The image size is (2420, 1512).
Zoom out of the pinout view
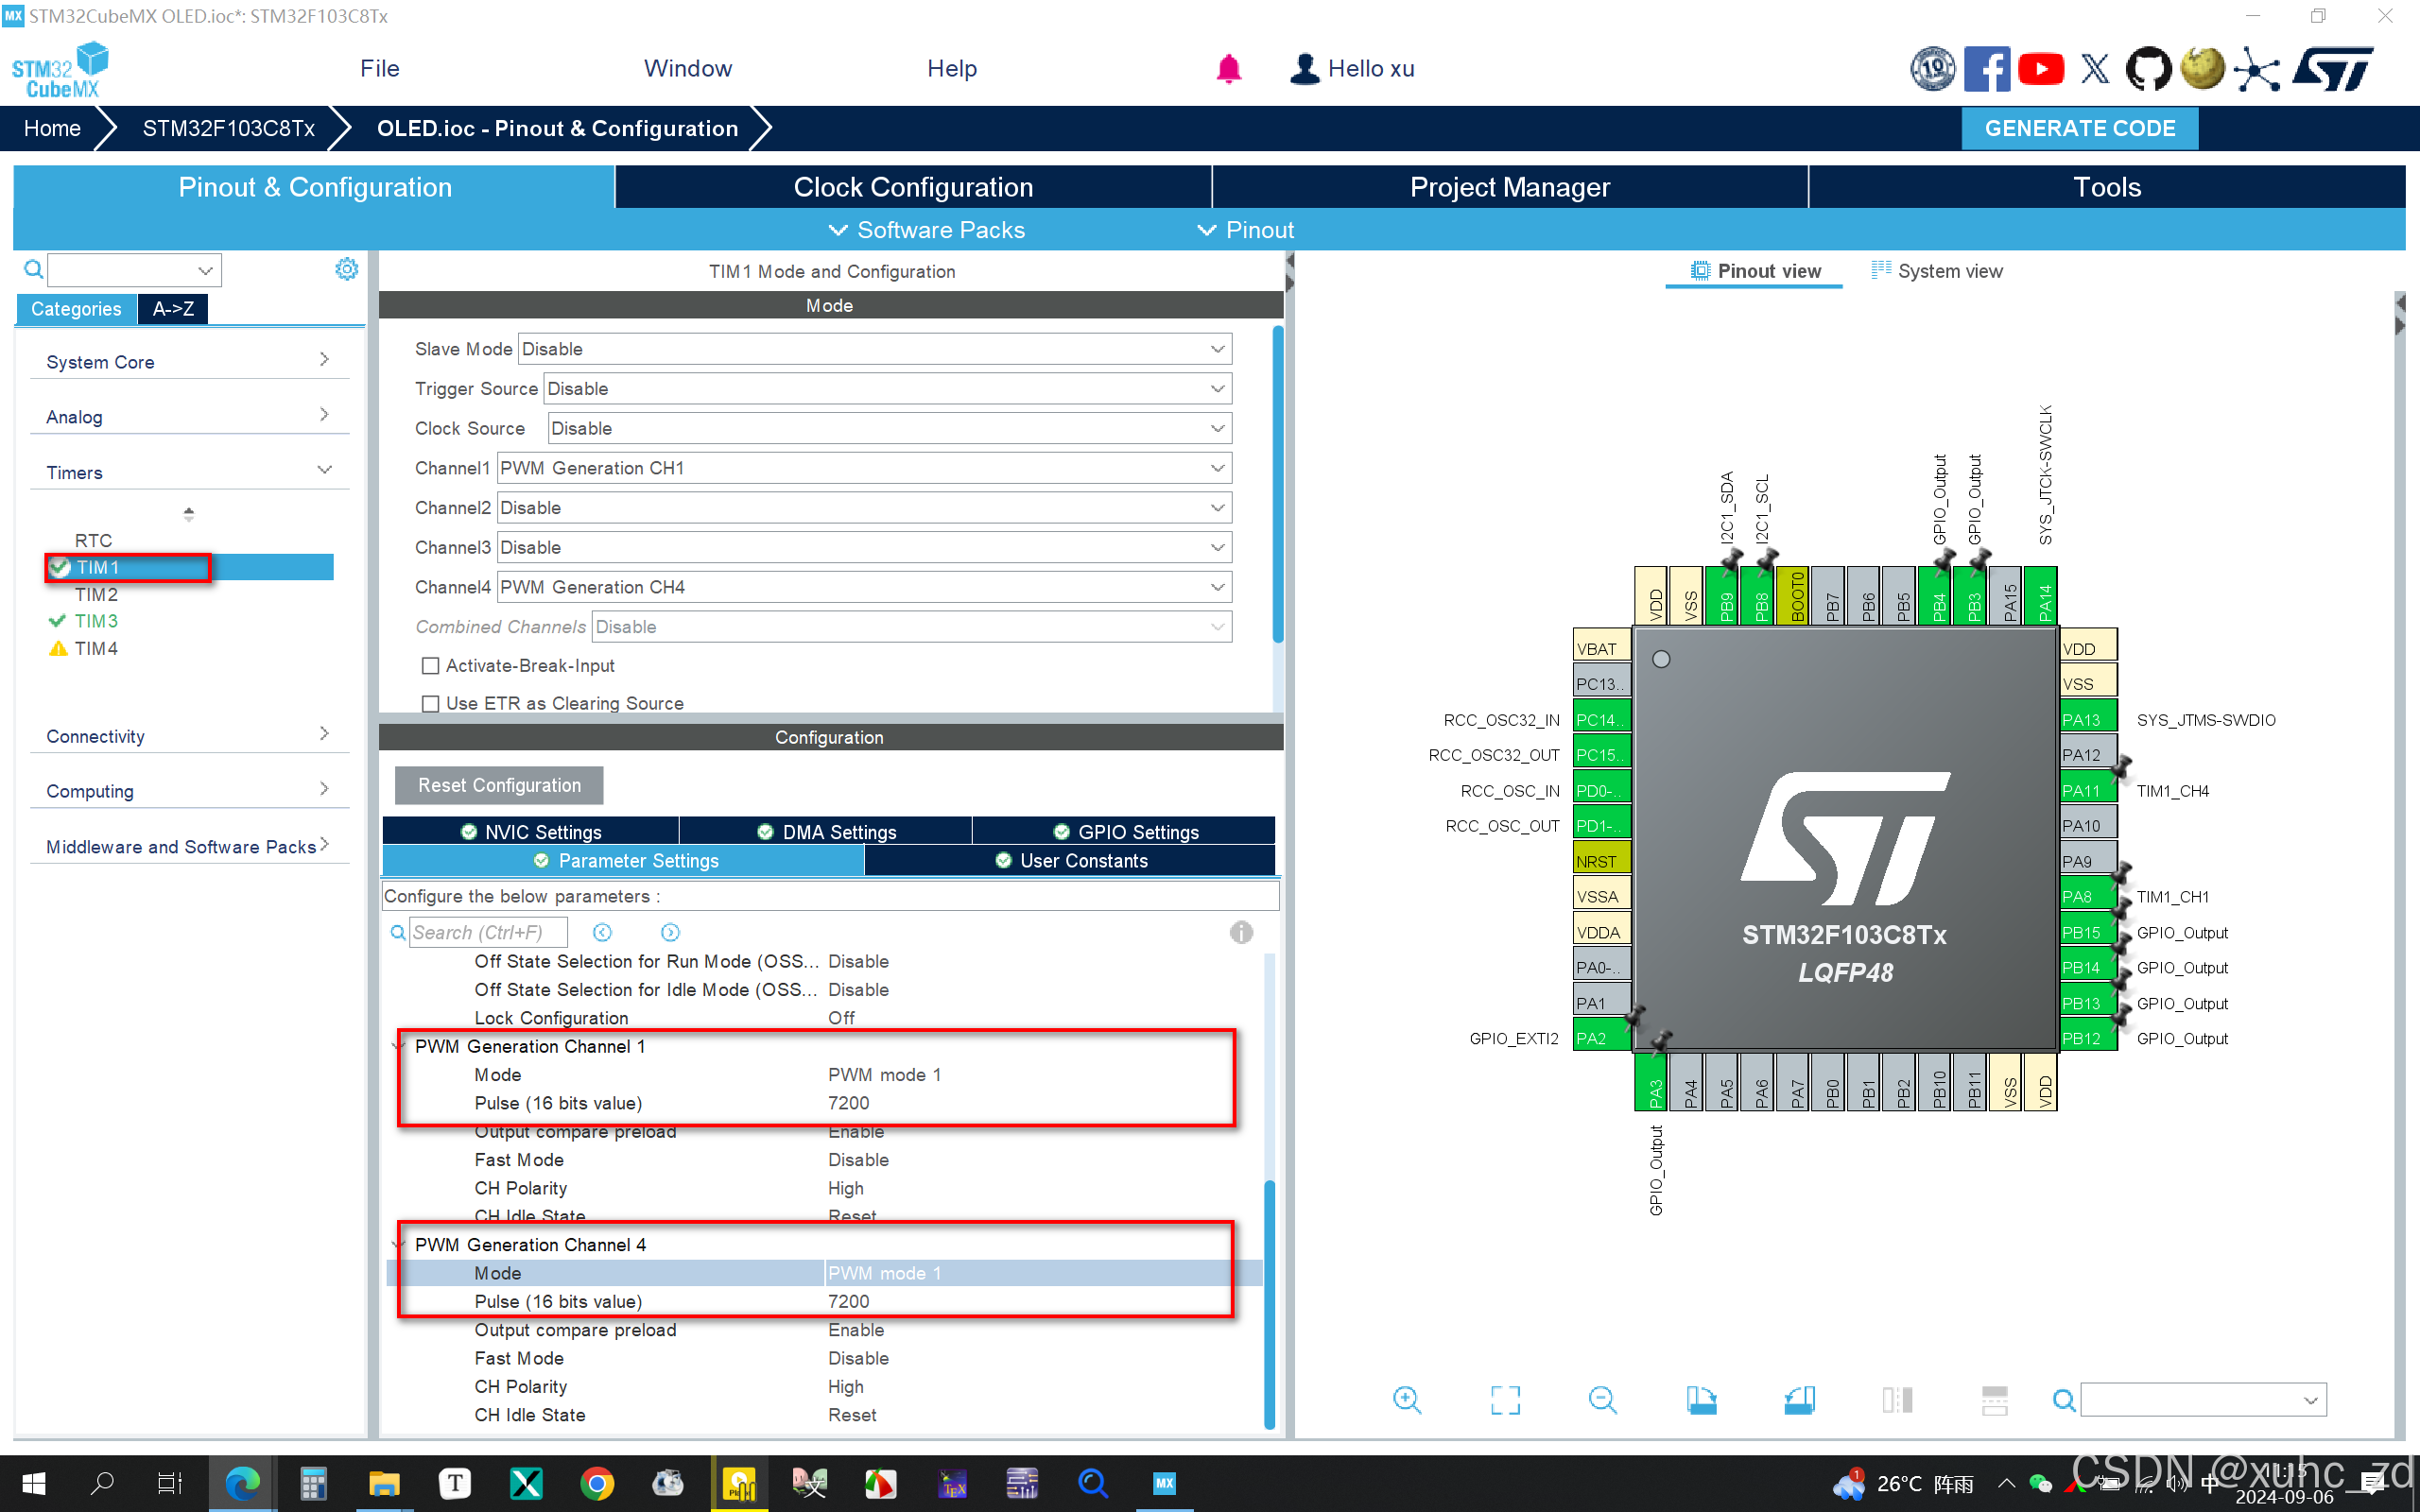[1602, 1399]
